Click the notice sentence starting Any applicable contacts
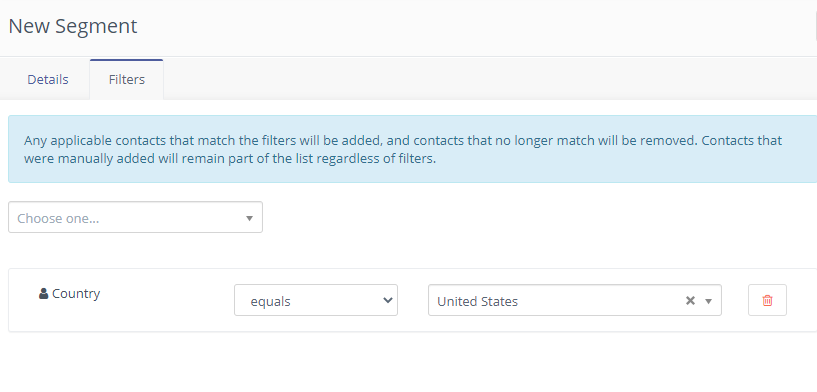The image size is (817, 392). [x=403, y=140]
